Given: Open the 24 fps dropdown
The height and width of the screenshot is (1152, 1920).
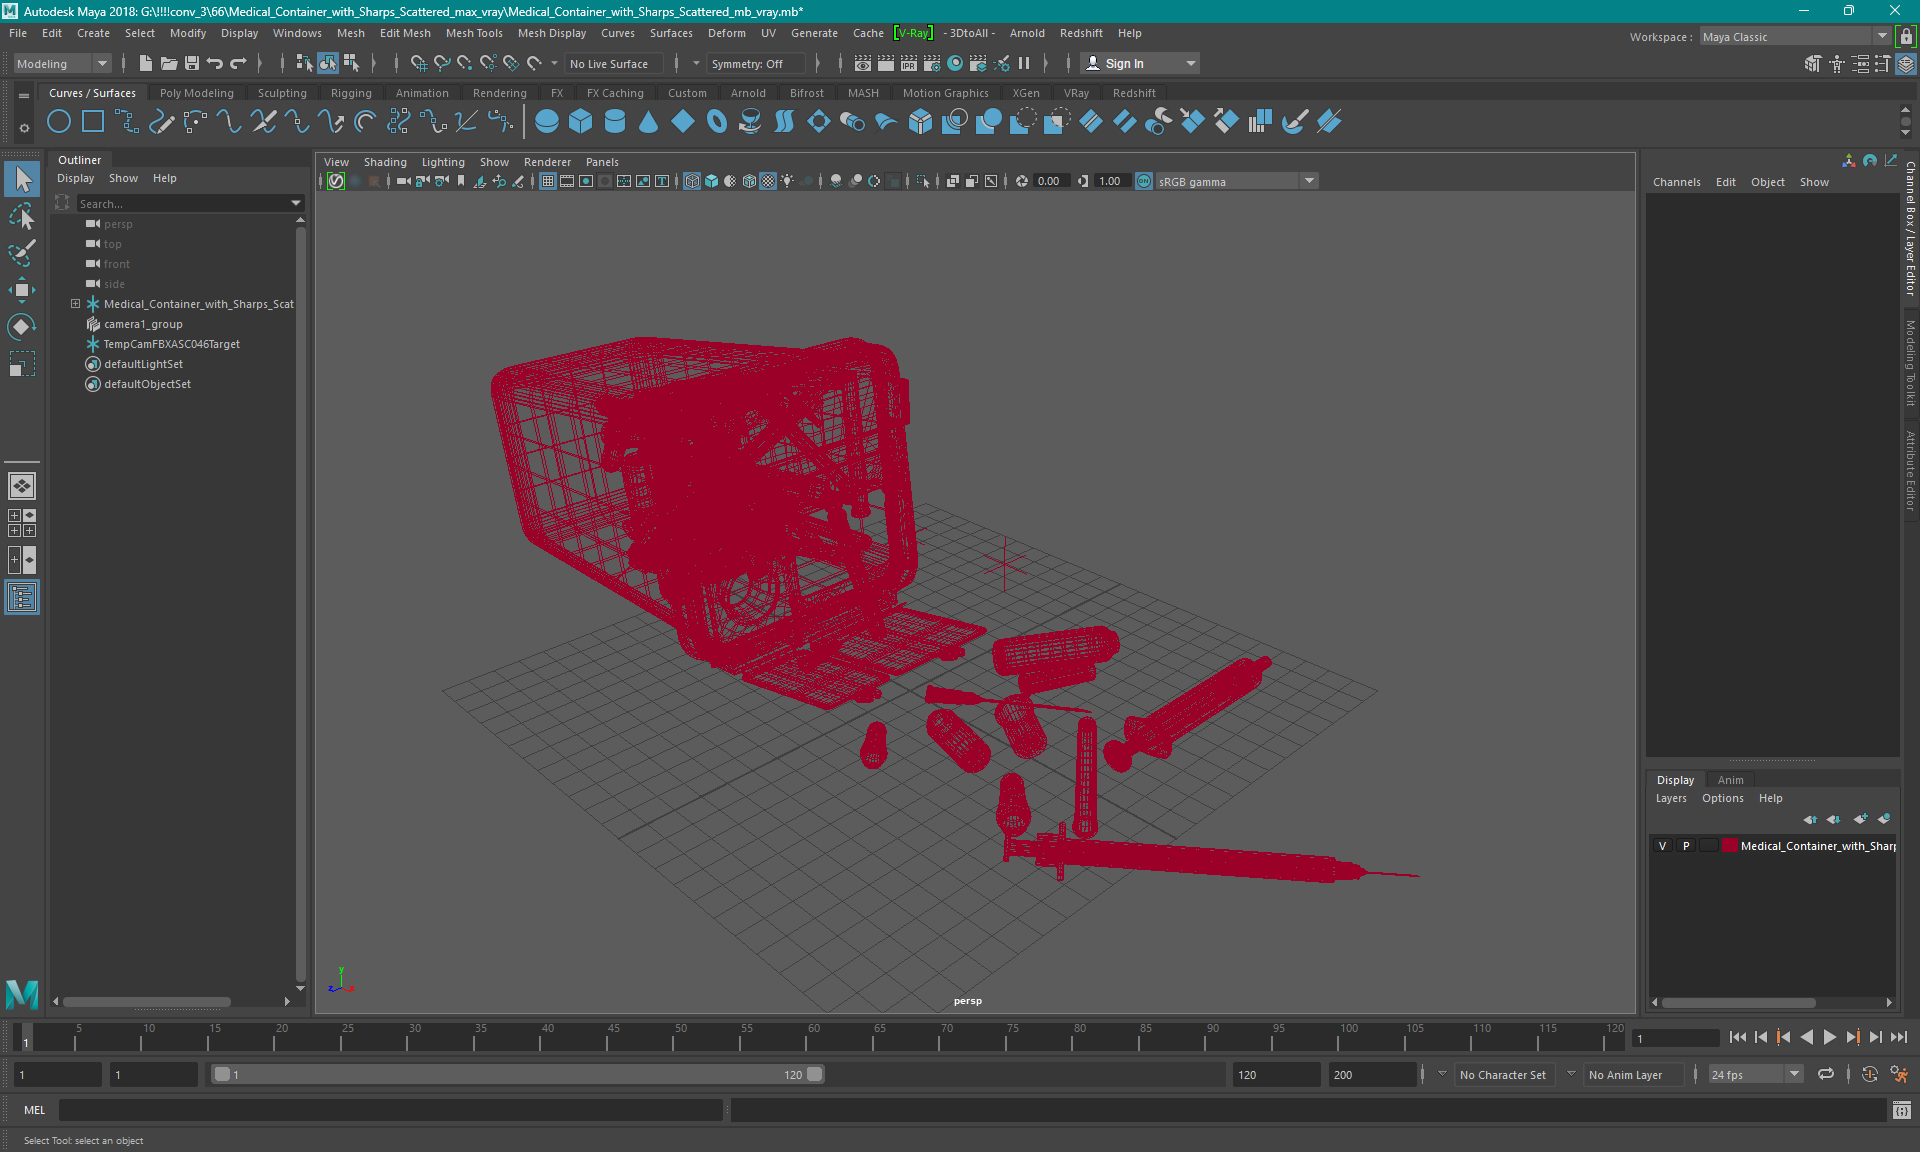Looking at the screenshot, I should [1755, 1075].
